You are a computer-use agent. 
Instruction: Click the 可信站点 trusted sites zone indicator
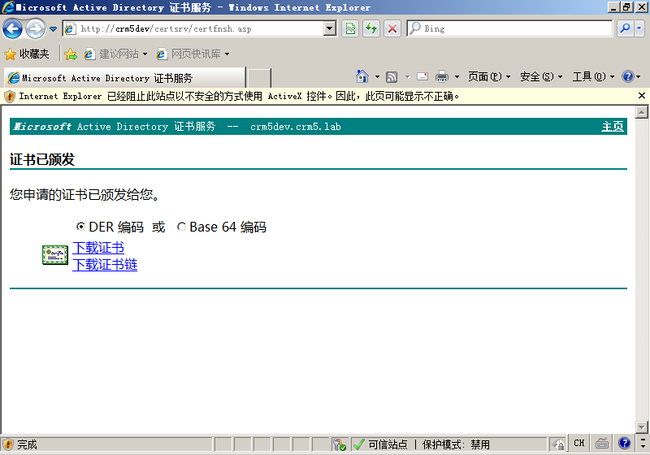click(388, 445)
